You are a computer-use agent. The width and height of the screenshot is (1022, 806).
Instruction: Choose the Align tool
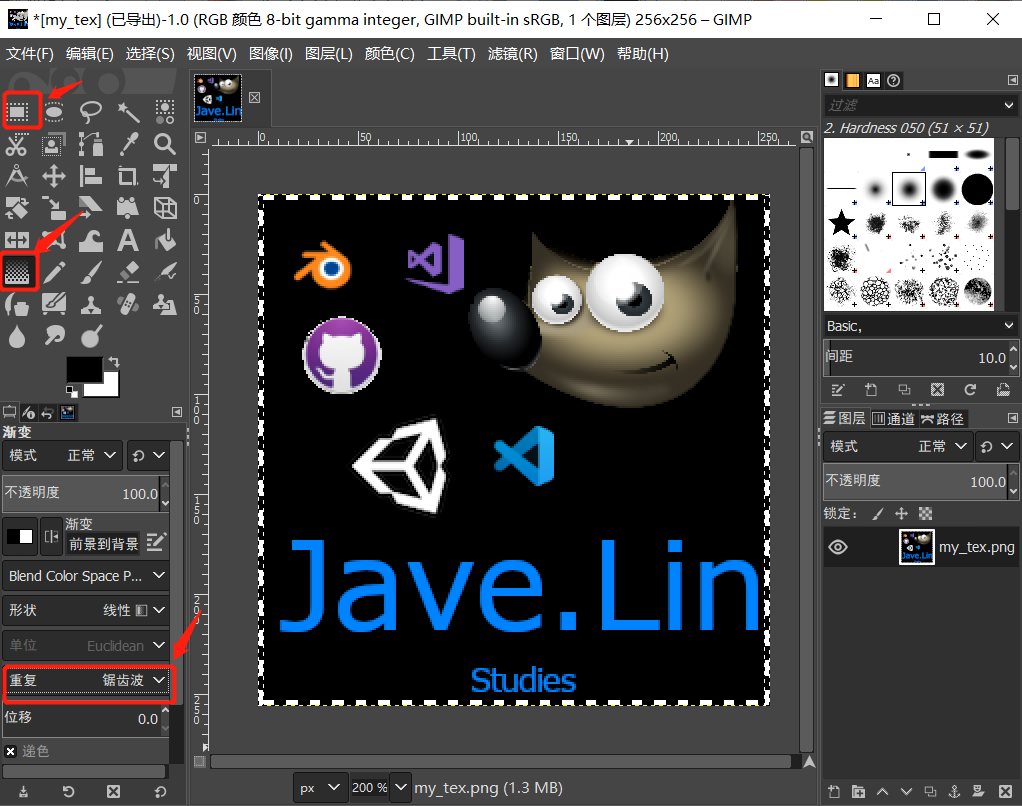pos(91,176)
